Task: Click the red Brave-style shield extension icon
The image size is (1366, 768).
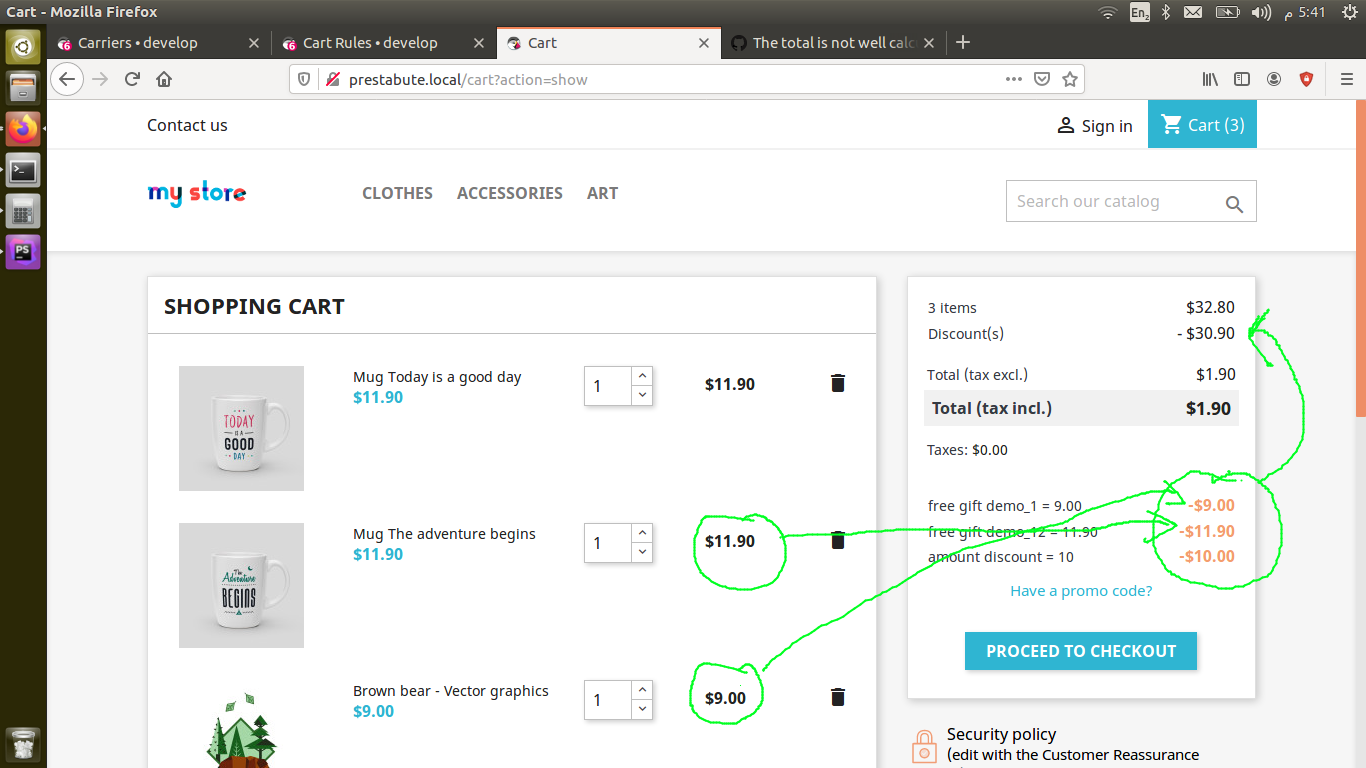Action: click(x=1306, y=79)
